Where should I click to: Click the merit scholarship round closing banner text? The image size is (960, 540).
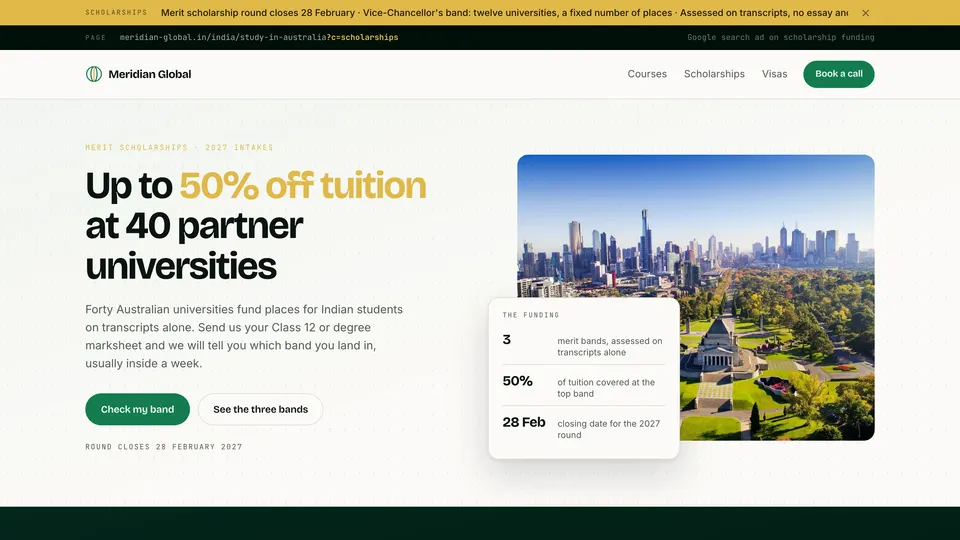[504, 13]
